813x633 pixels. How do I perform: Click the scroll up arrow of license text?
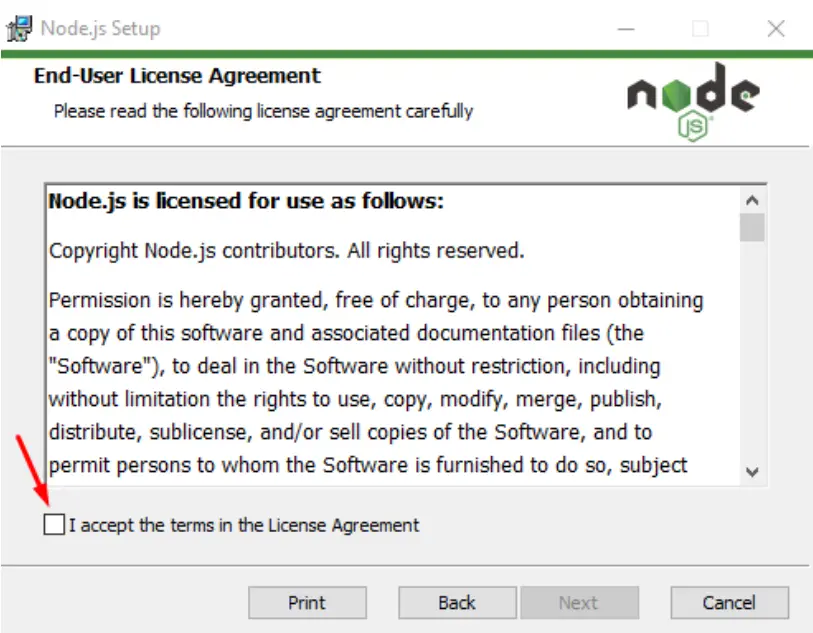pos(752,200)
